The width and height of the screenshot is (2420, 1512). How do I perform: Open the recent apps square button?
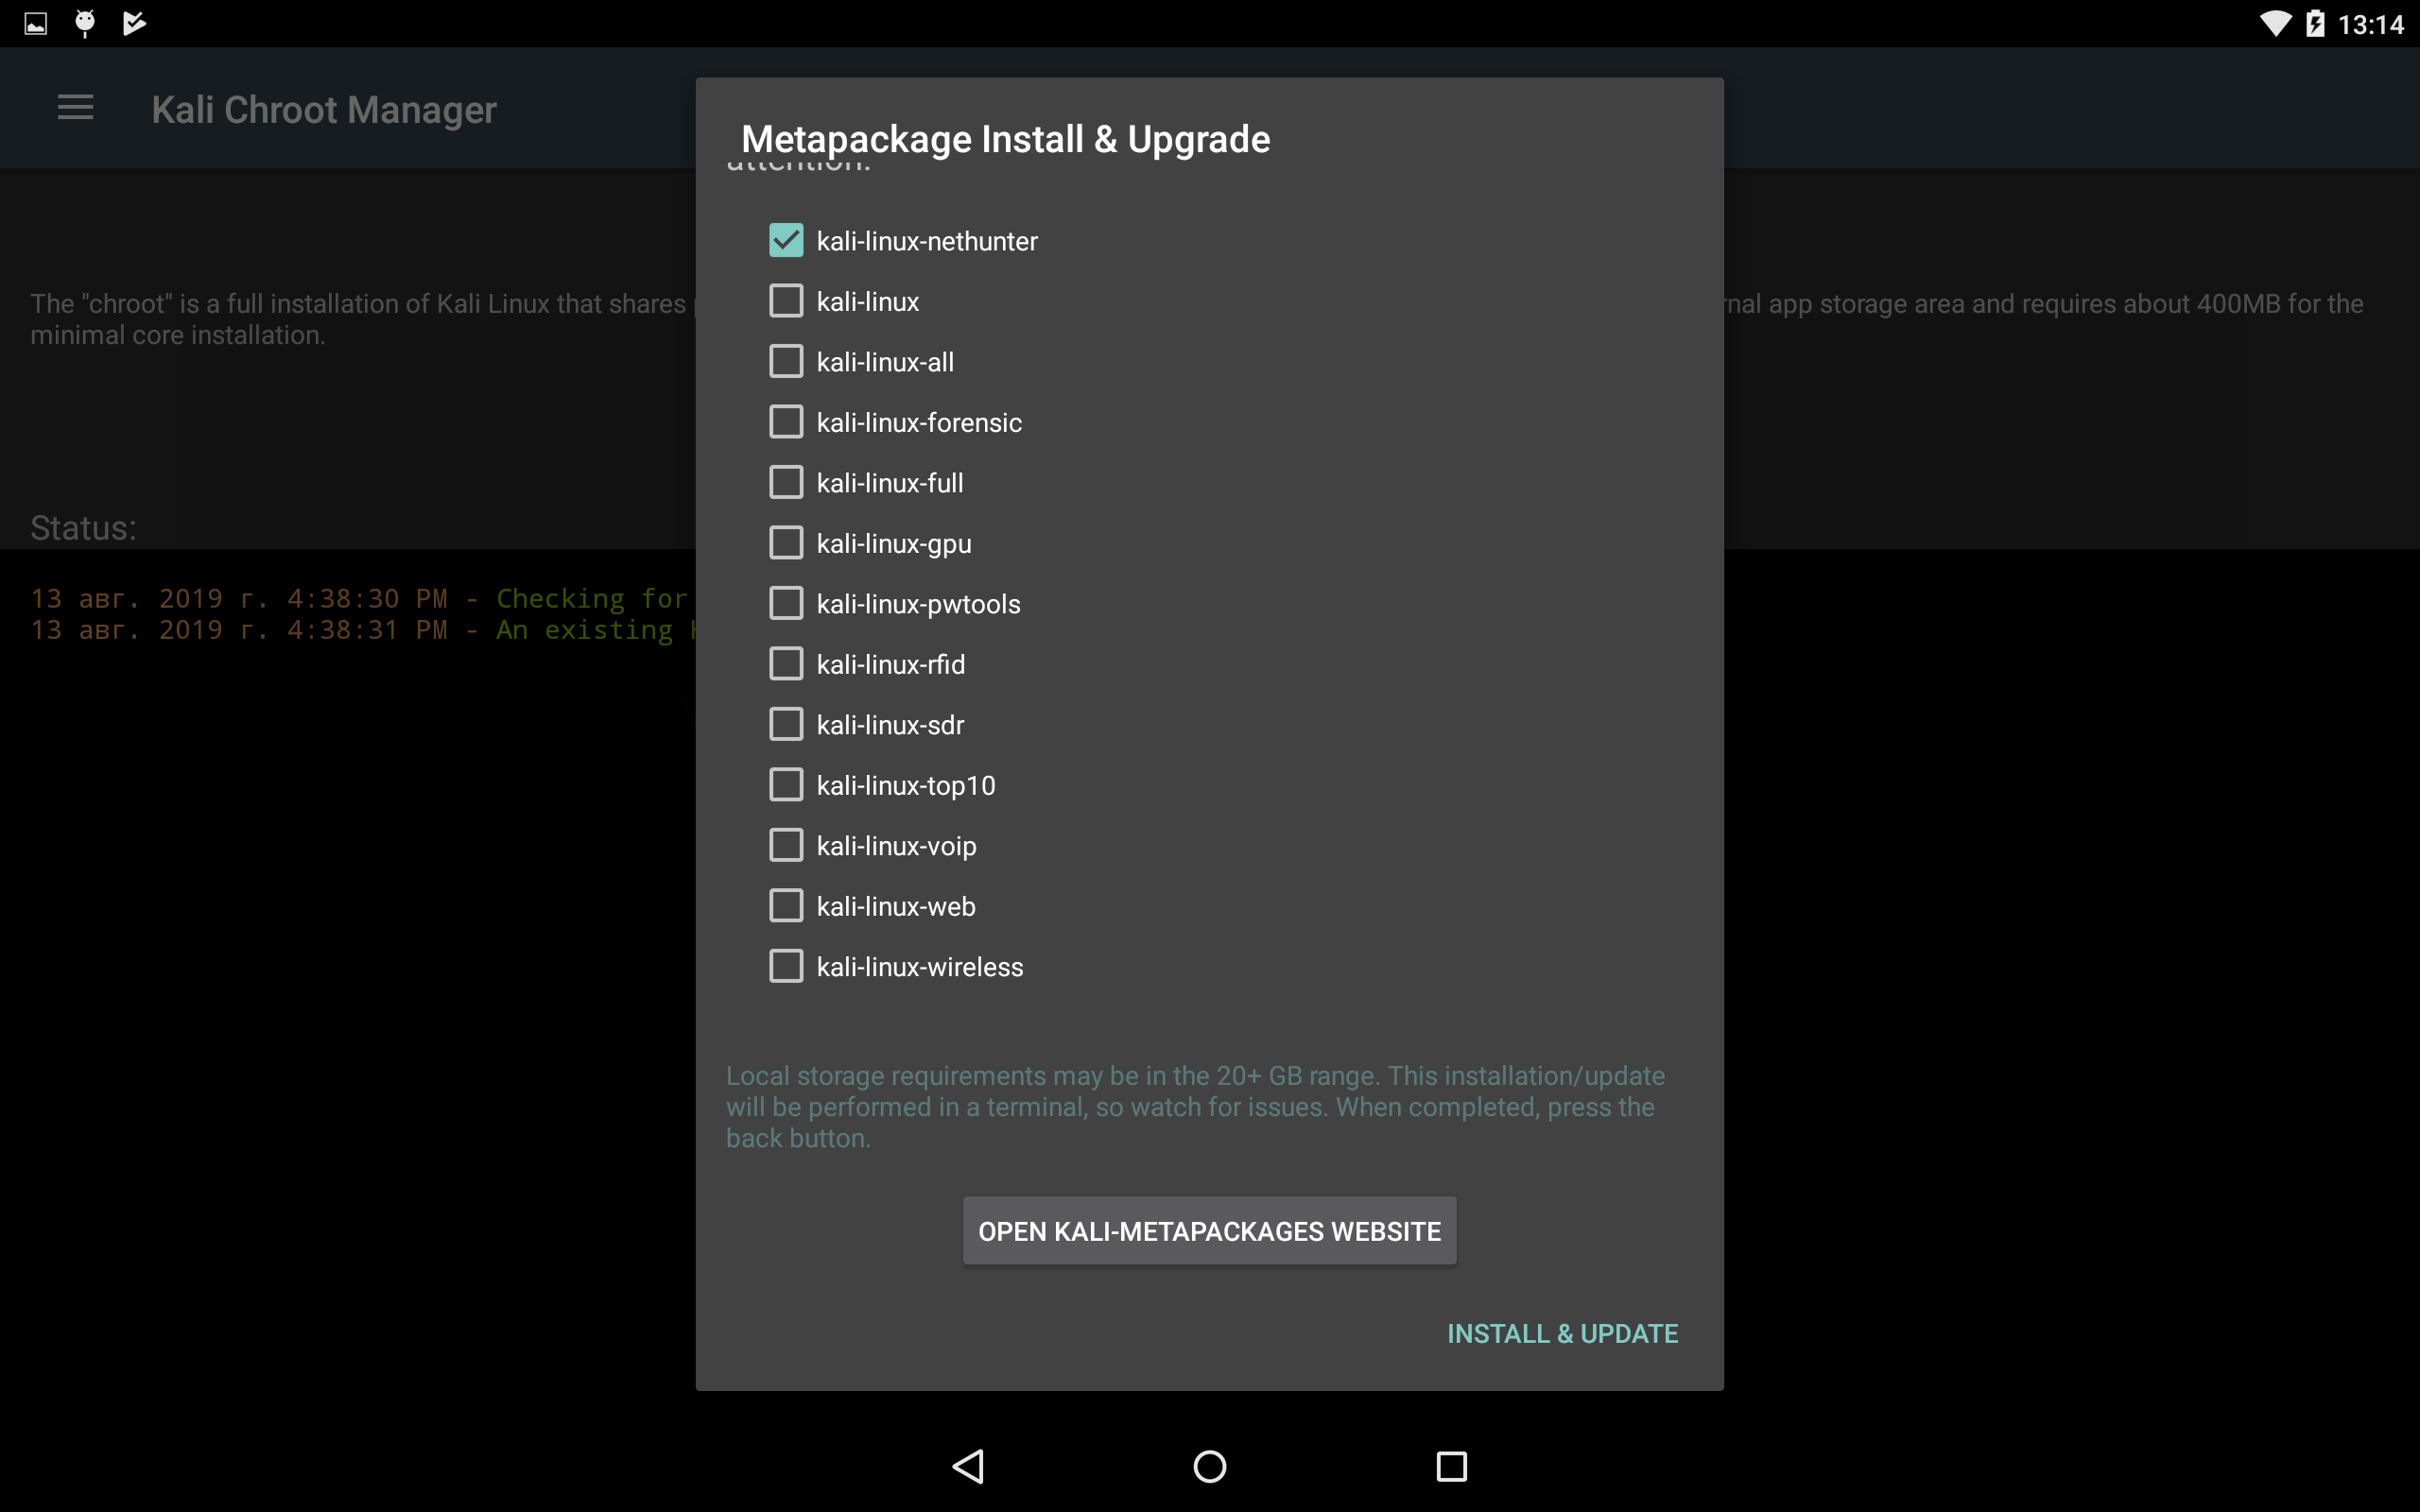point(1451,1466)
